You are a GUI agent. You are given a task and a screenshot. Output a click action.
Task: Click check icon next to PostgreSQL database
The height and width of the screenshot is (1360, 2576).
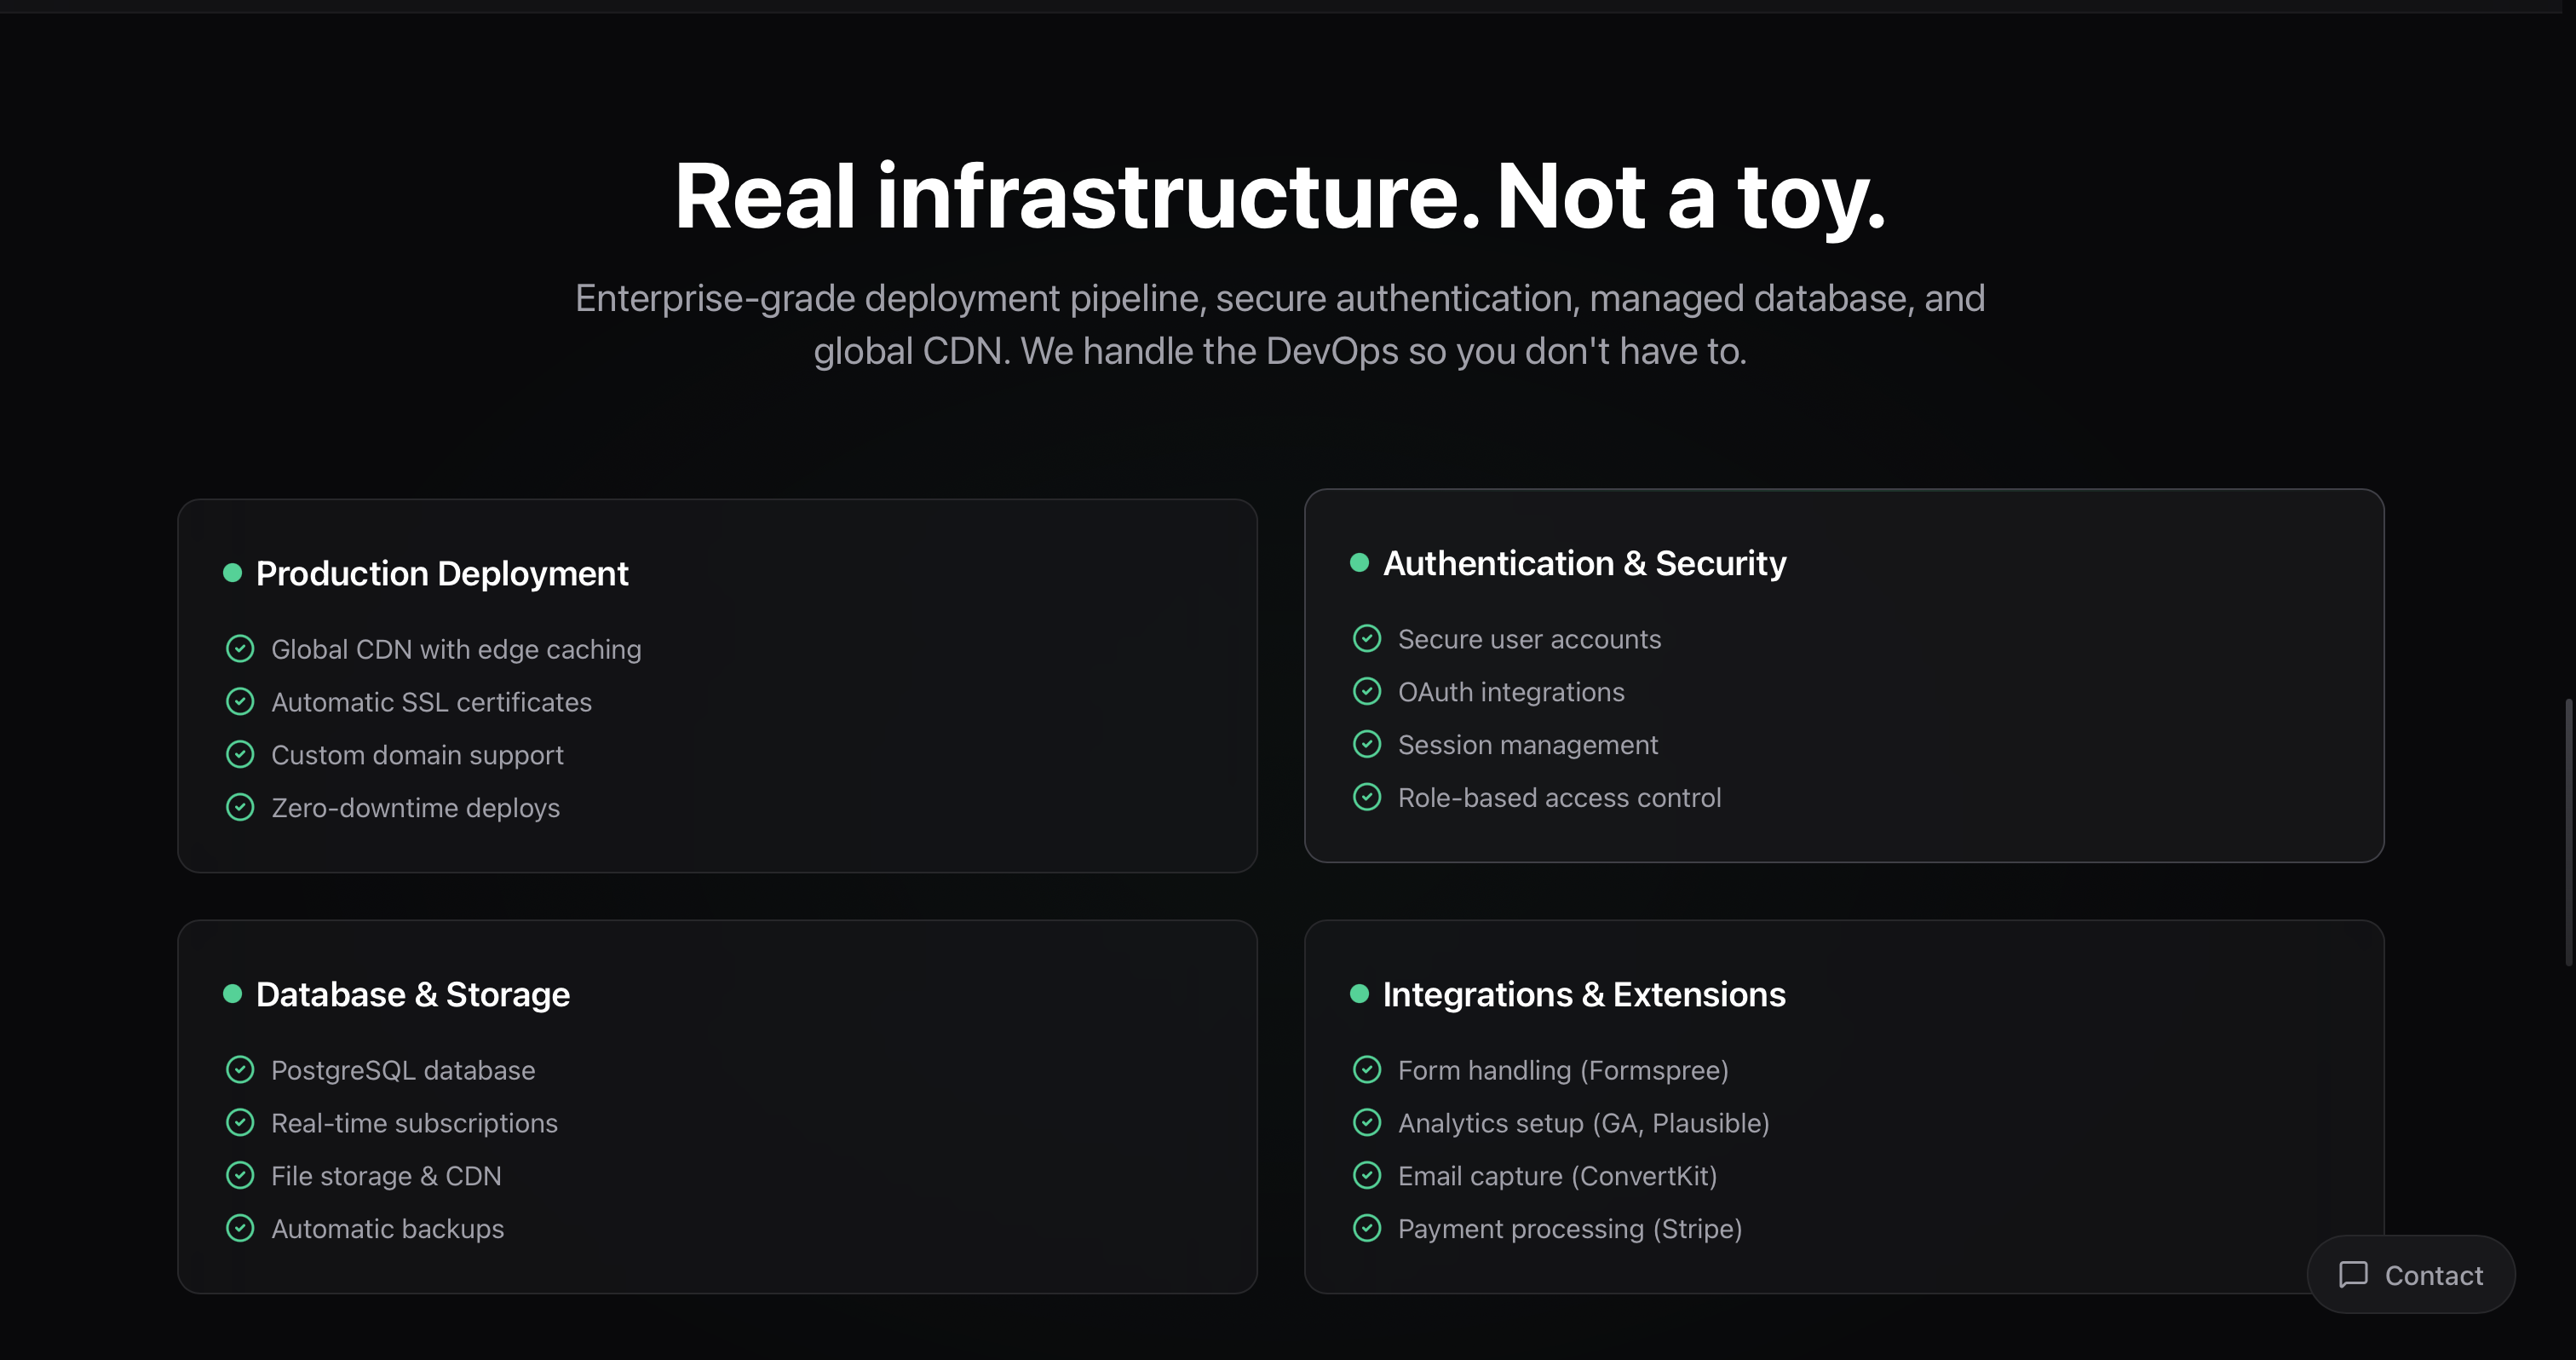(x=240, y=1070)
